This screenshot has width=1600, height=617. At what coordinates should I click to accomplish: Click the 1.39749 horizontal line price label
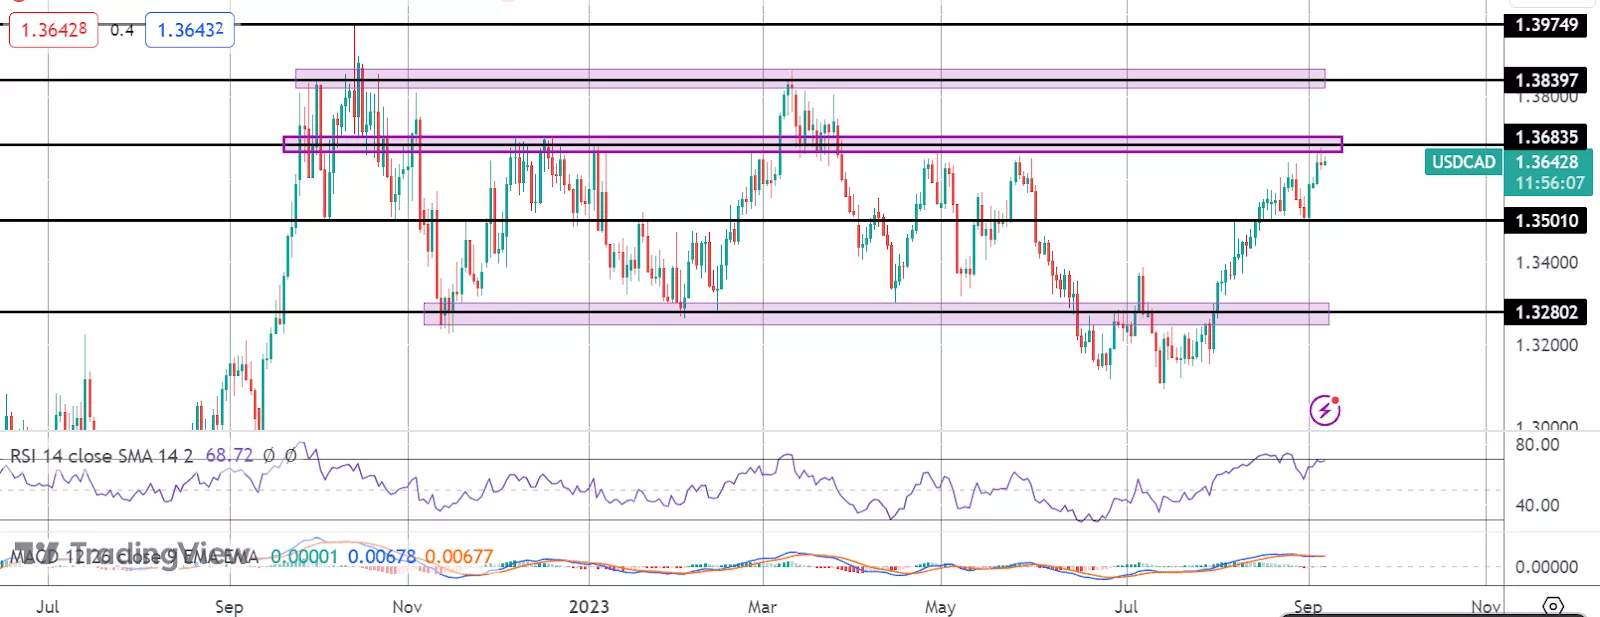[x=1546, y=25]
